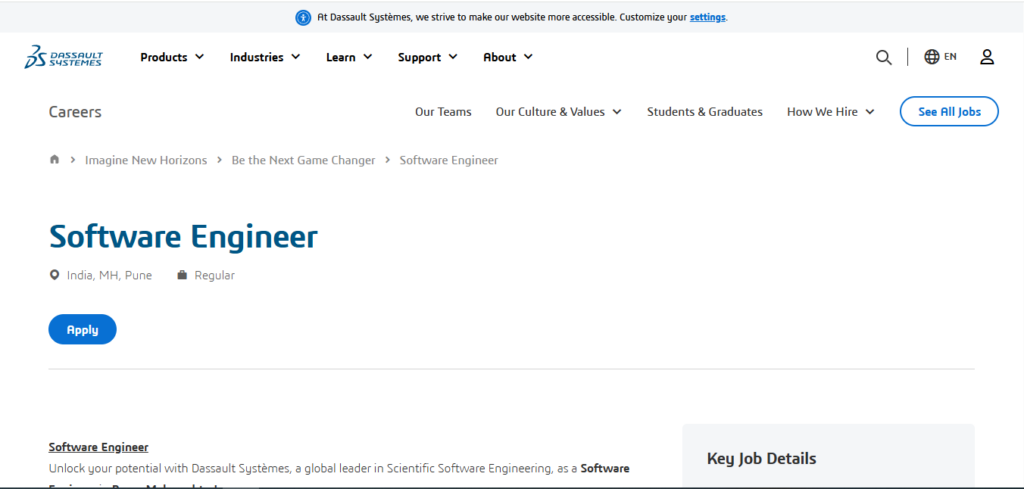Screen dimensions: 1024x489
Task: Expand the Support menu
Action: click(428, 57)
